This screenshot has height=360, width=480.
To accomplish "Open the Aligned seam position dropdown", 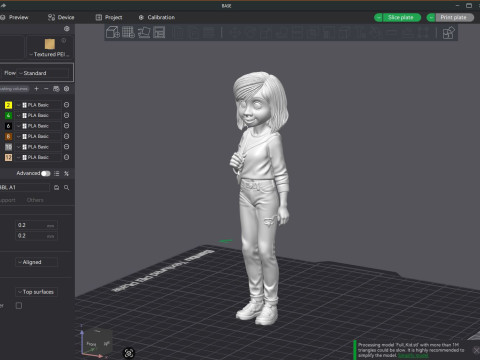I will coord(36,262).
